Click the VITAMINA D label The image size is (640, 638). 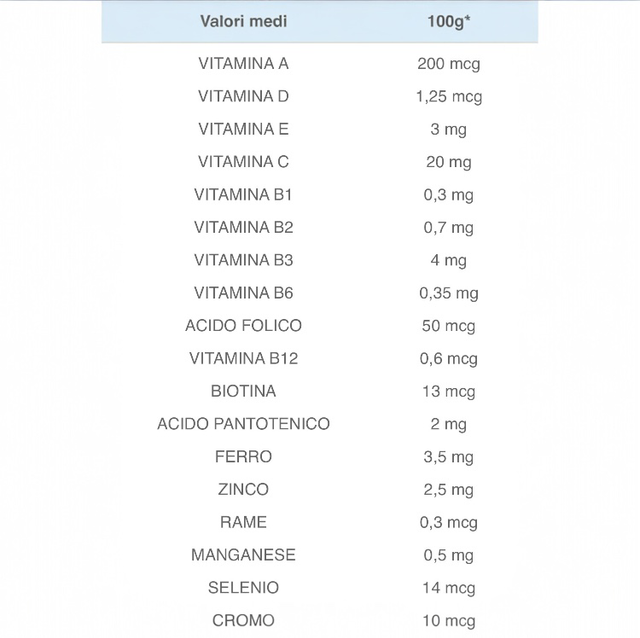(x=243, y=97)
